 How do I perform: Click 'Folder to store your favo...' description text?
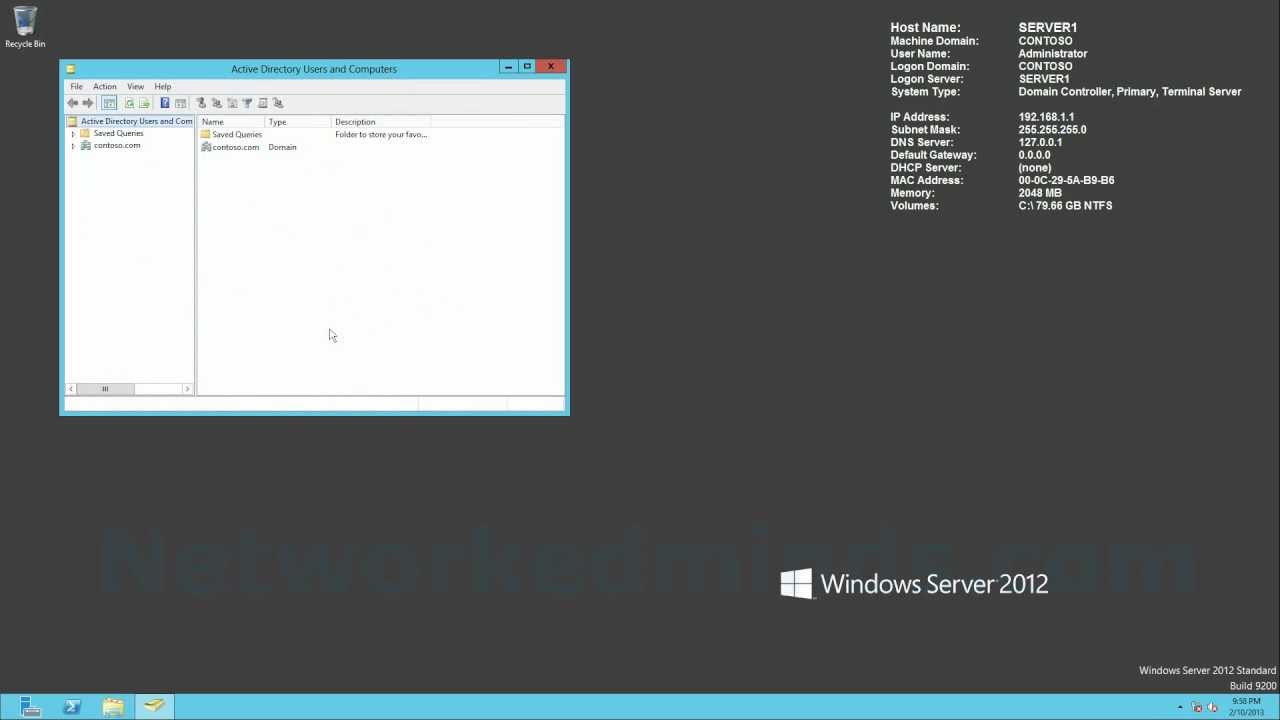click(x=381, y=134)
